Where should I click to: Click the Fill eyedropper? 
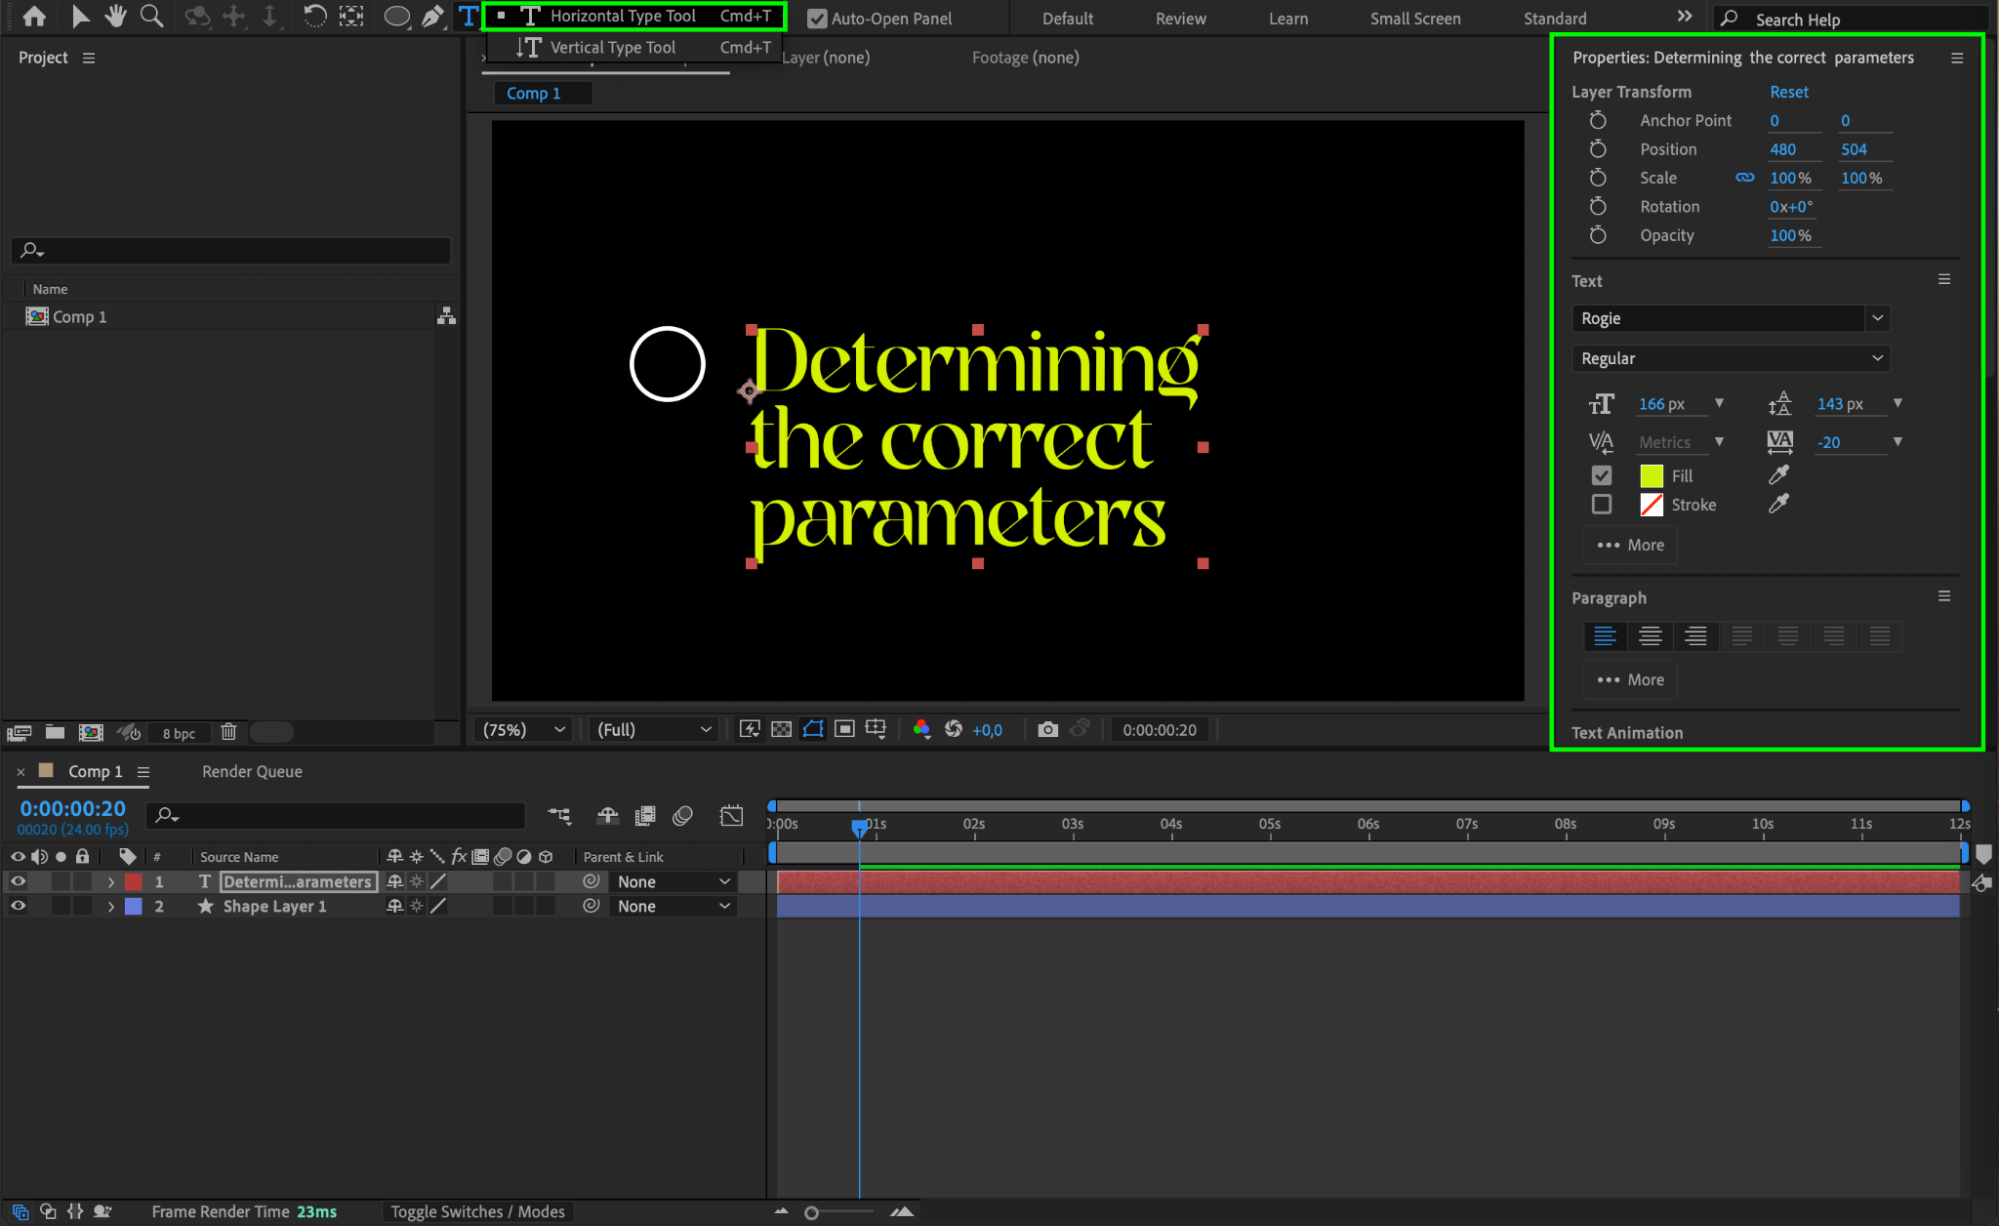click(1778, 475)
